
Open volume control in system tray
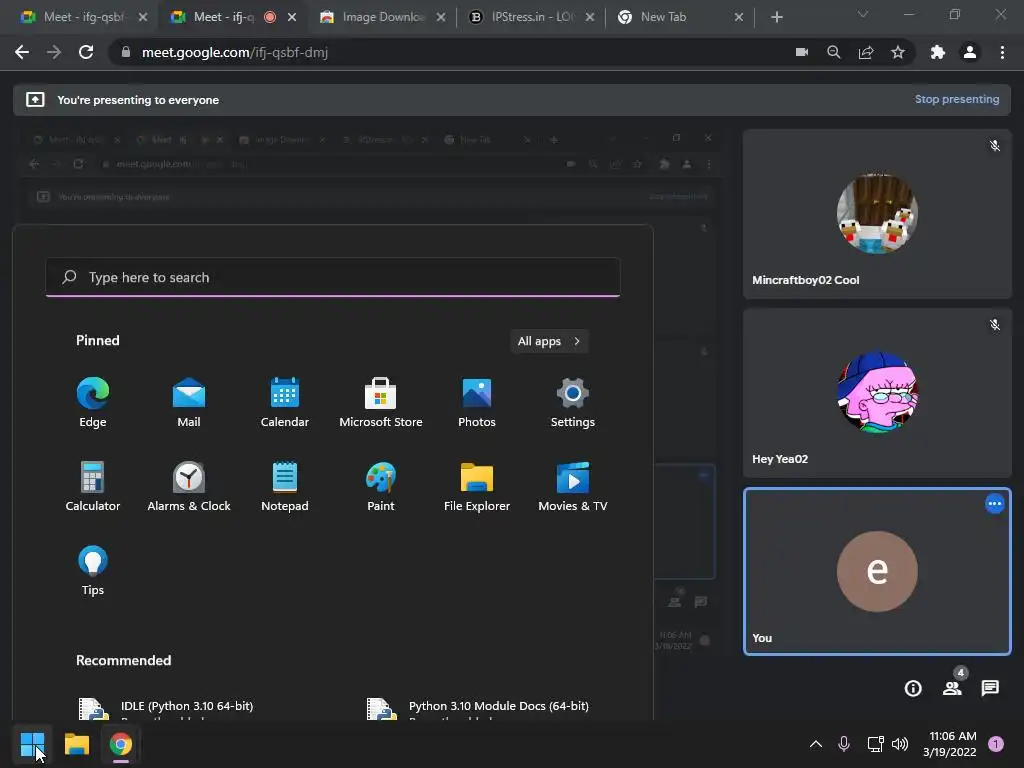(900, 743)
